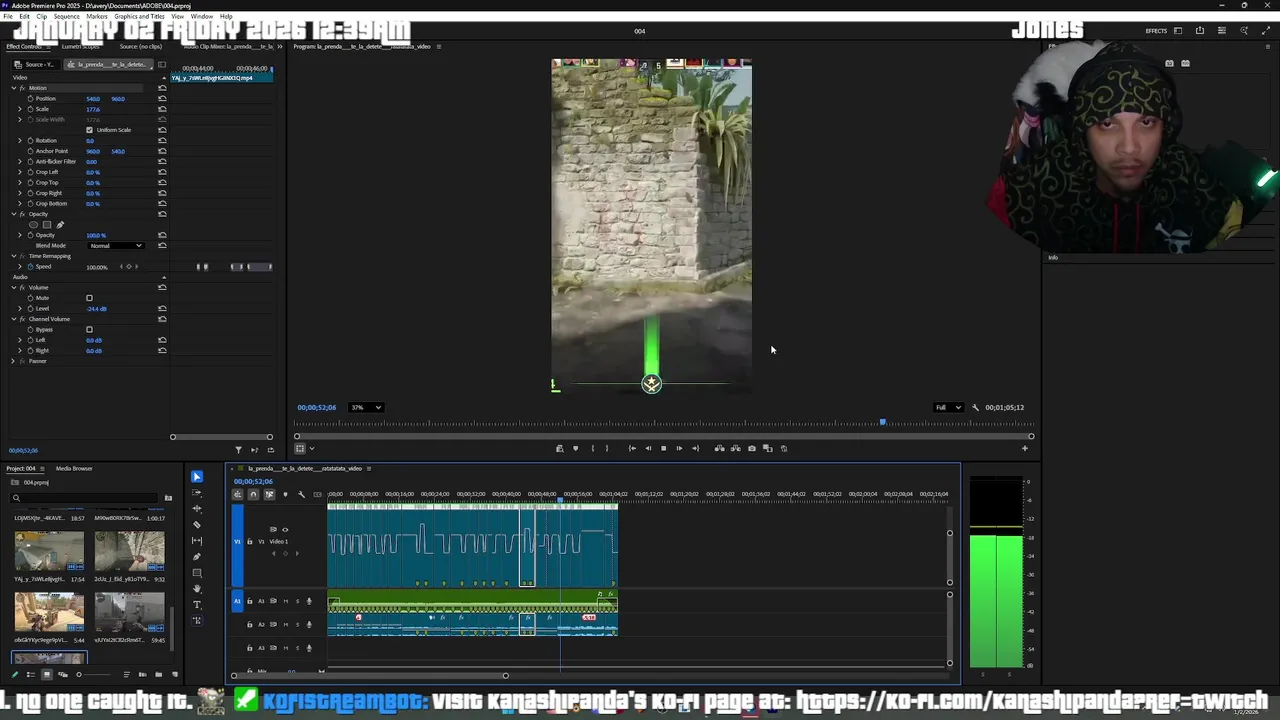Open the Effects workspace
The width and height of the screenshot is (1280, 720).
[x=1156, y=31]
